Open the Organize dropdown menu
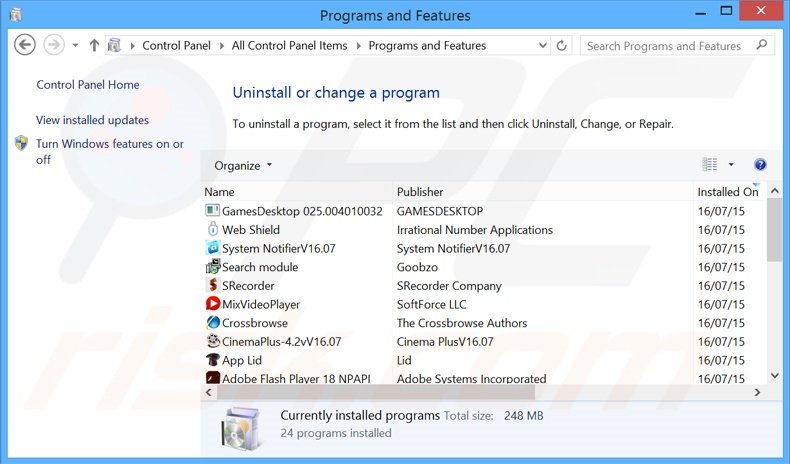This screenshot has height=464, width=790. point(243,166)
